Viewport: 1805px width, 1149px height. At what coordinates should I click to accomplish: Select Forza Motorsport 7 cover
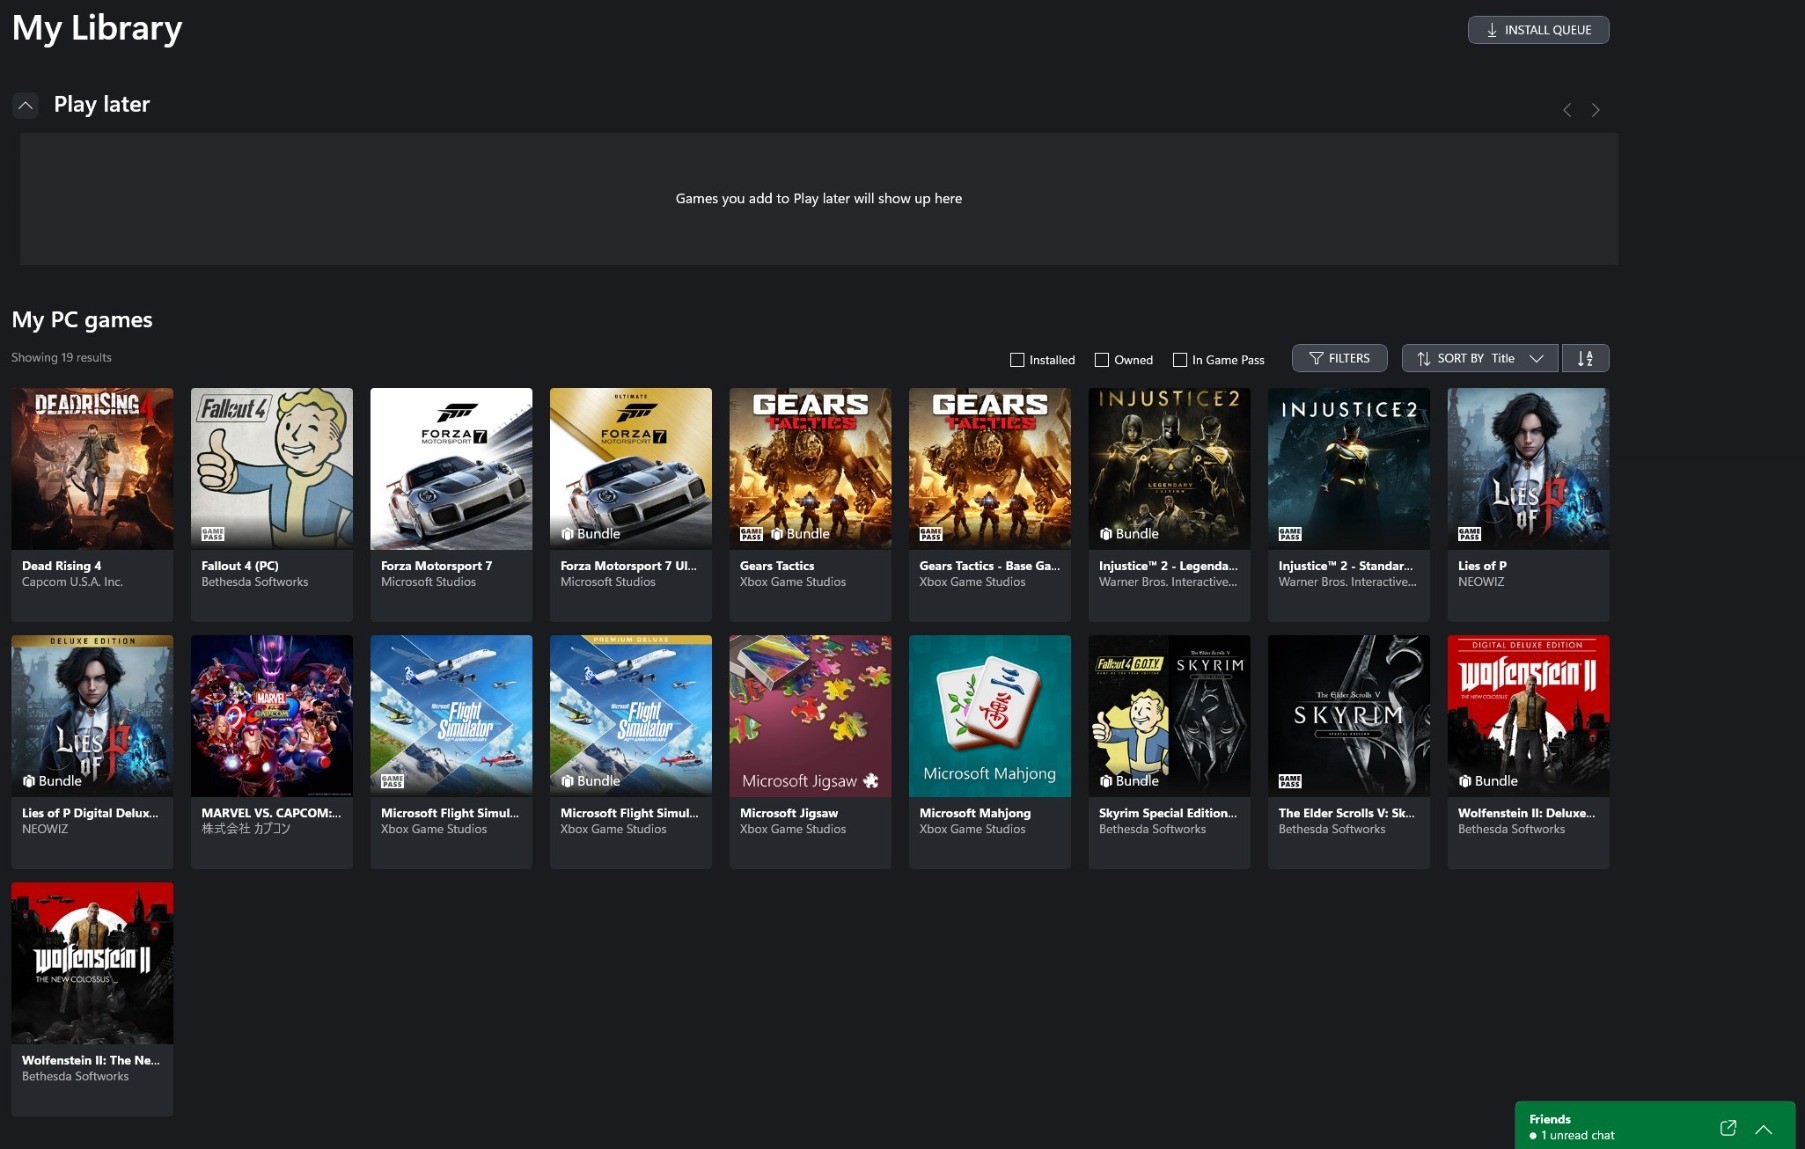pos(451,469)
